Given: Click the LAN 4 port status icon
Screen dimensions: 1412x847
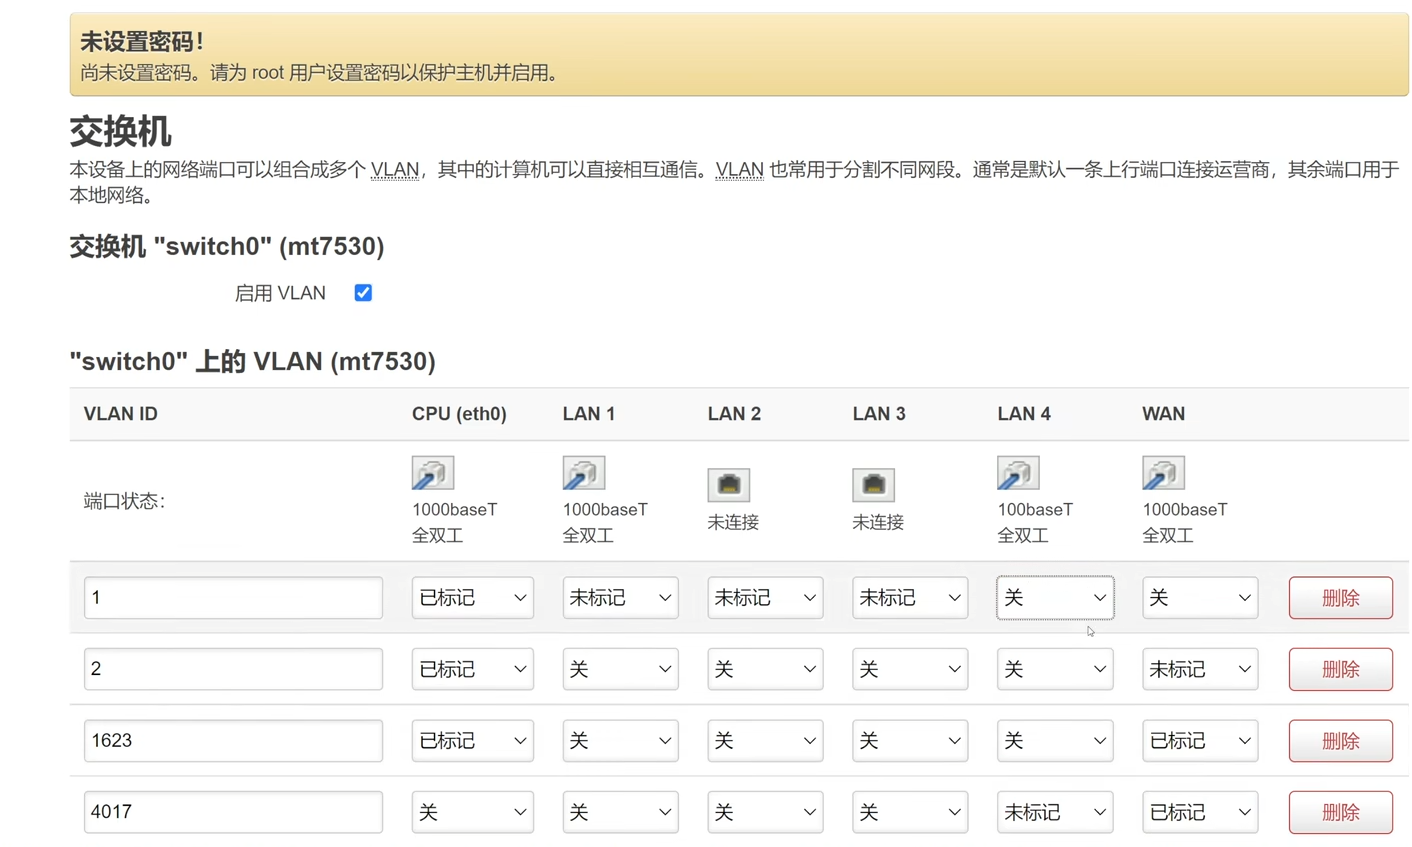Looking at the screenshot, I should tap(1018, 473).
